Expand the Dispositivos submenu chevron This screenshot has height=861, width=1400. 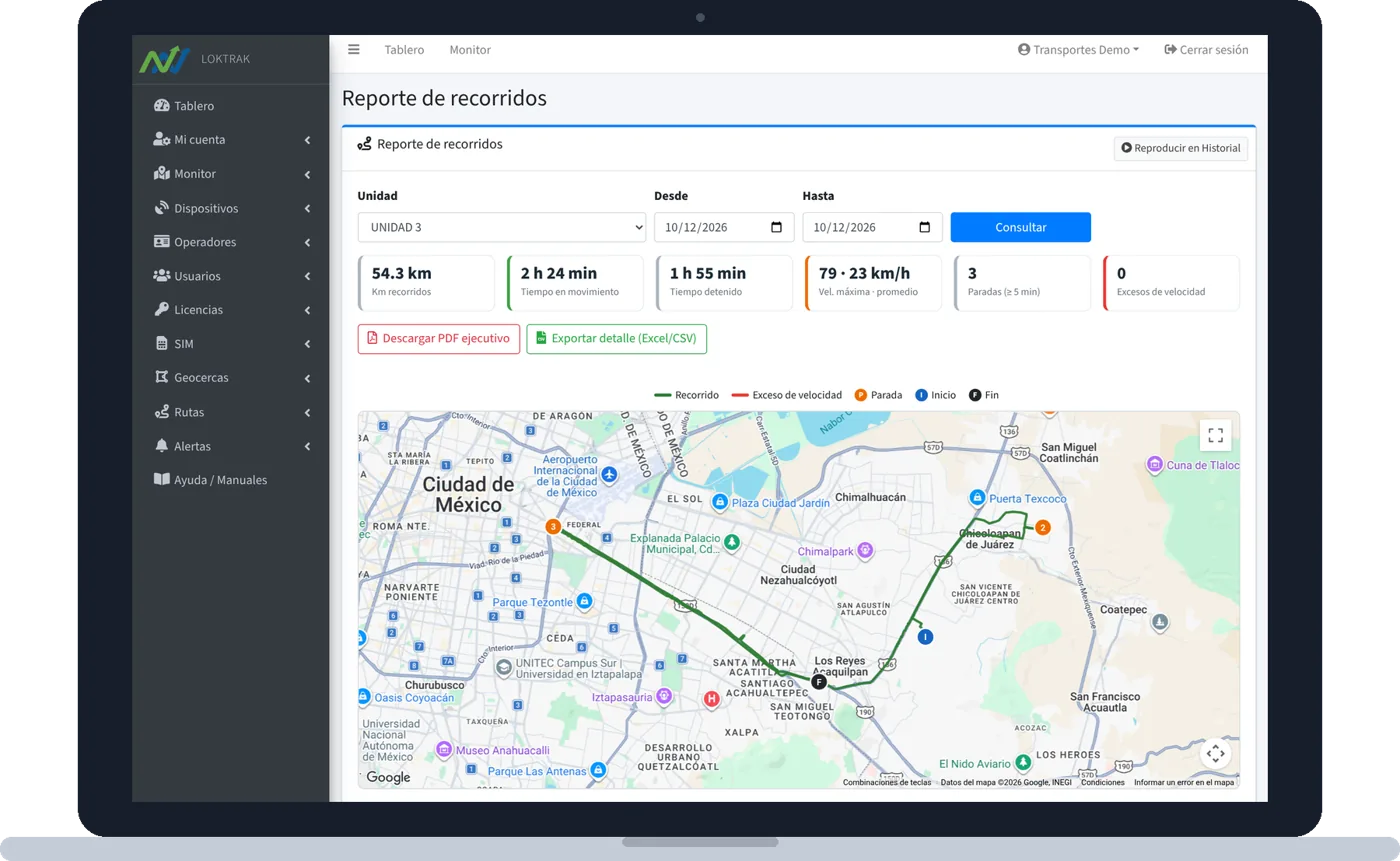[308, 209]
